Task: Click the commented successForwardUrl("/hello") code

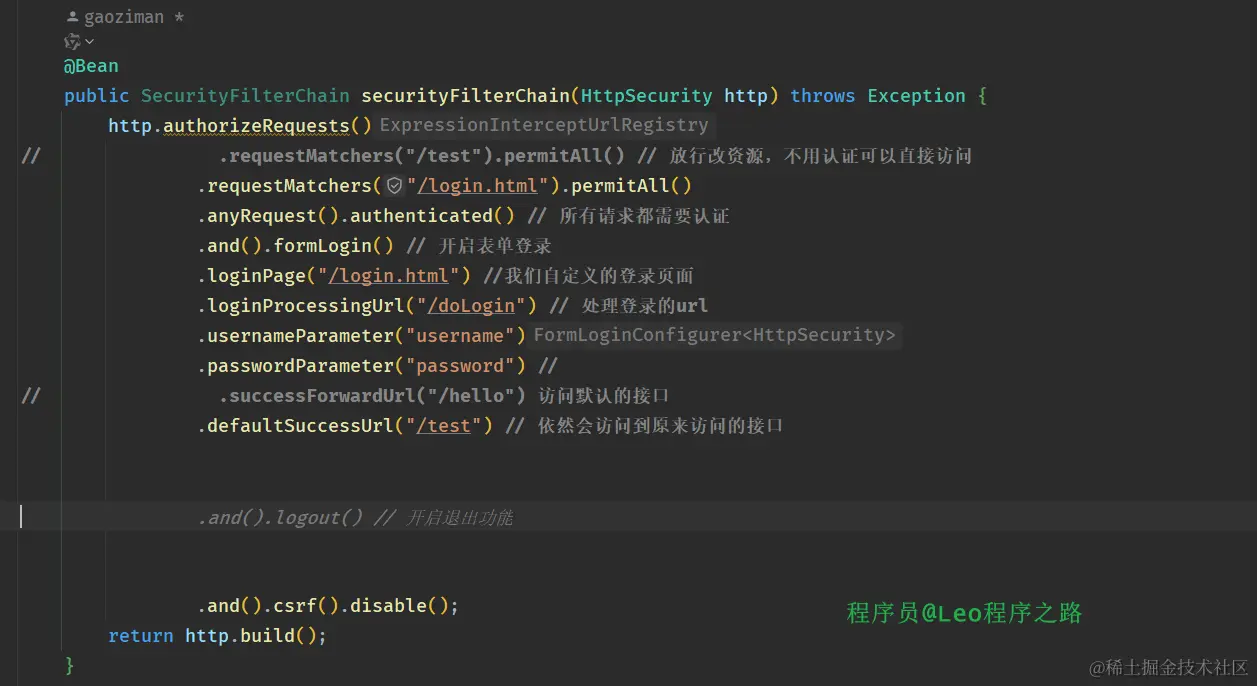Action: [x=372, y=396]
